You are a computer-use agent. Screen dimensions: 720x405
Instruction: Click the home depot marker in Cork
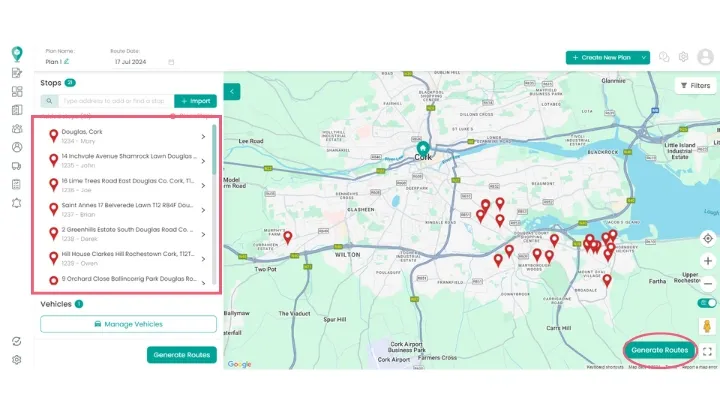click(x=423, y=149)
